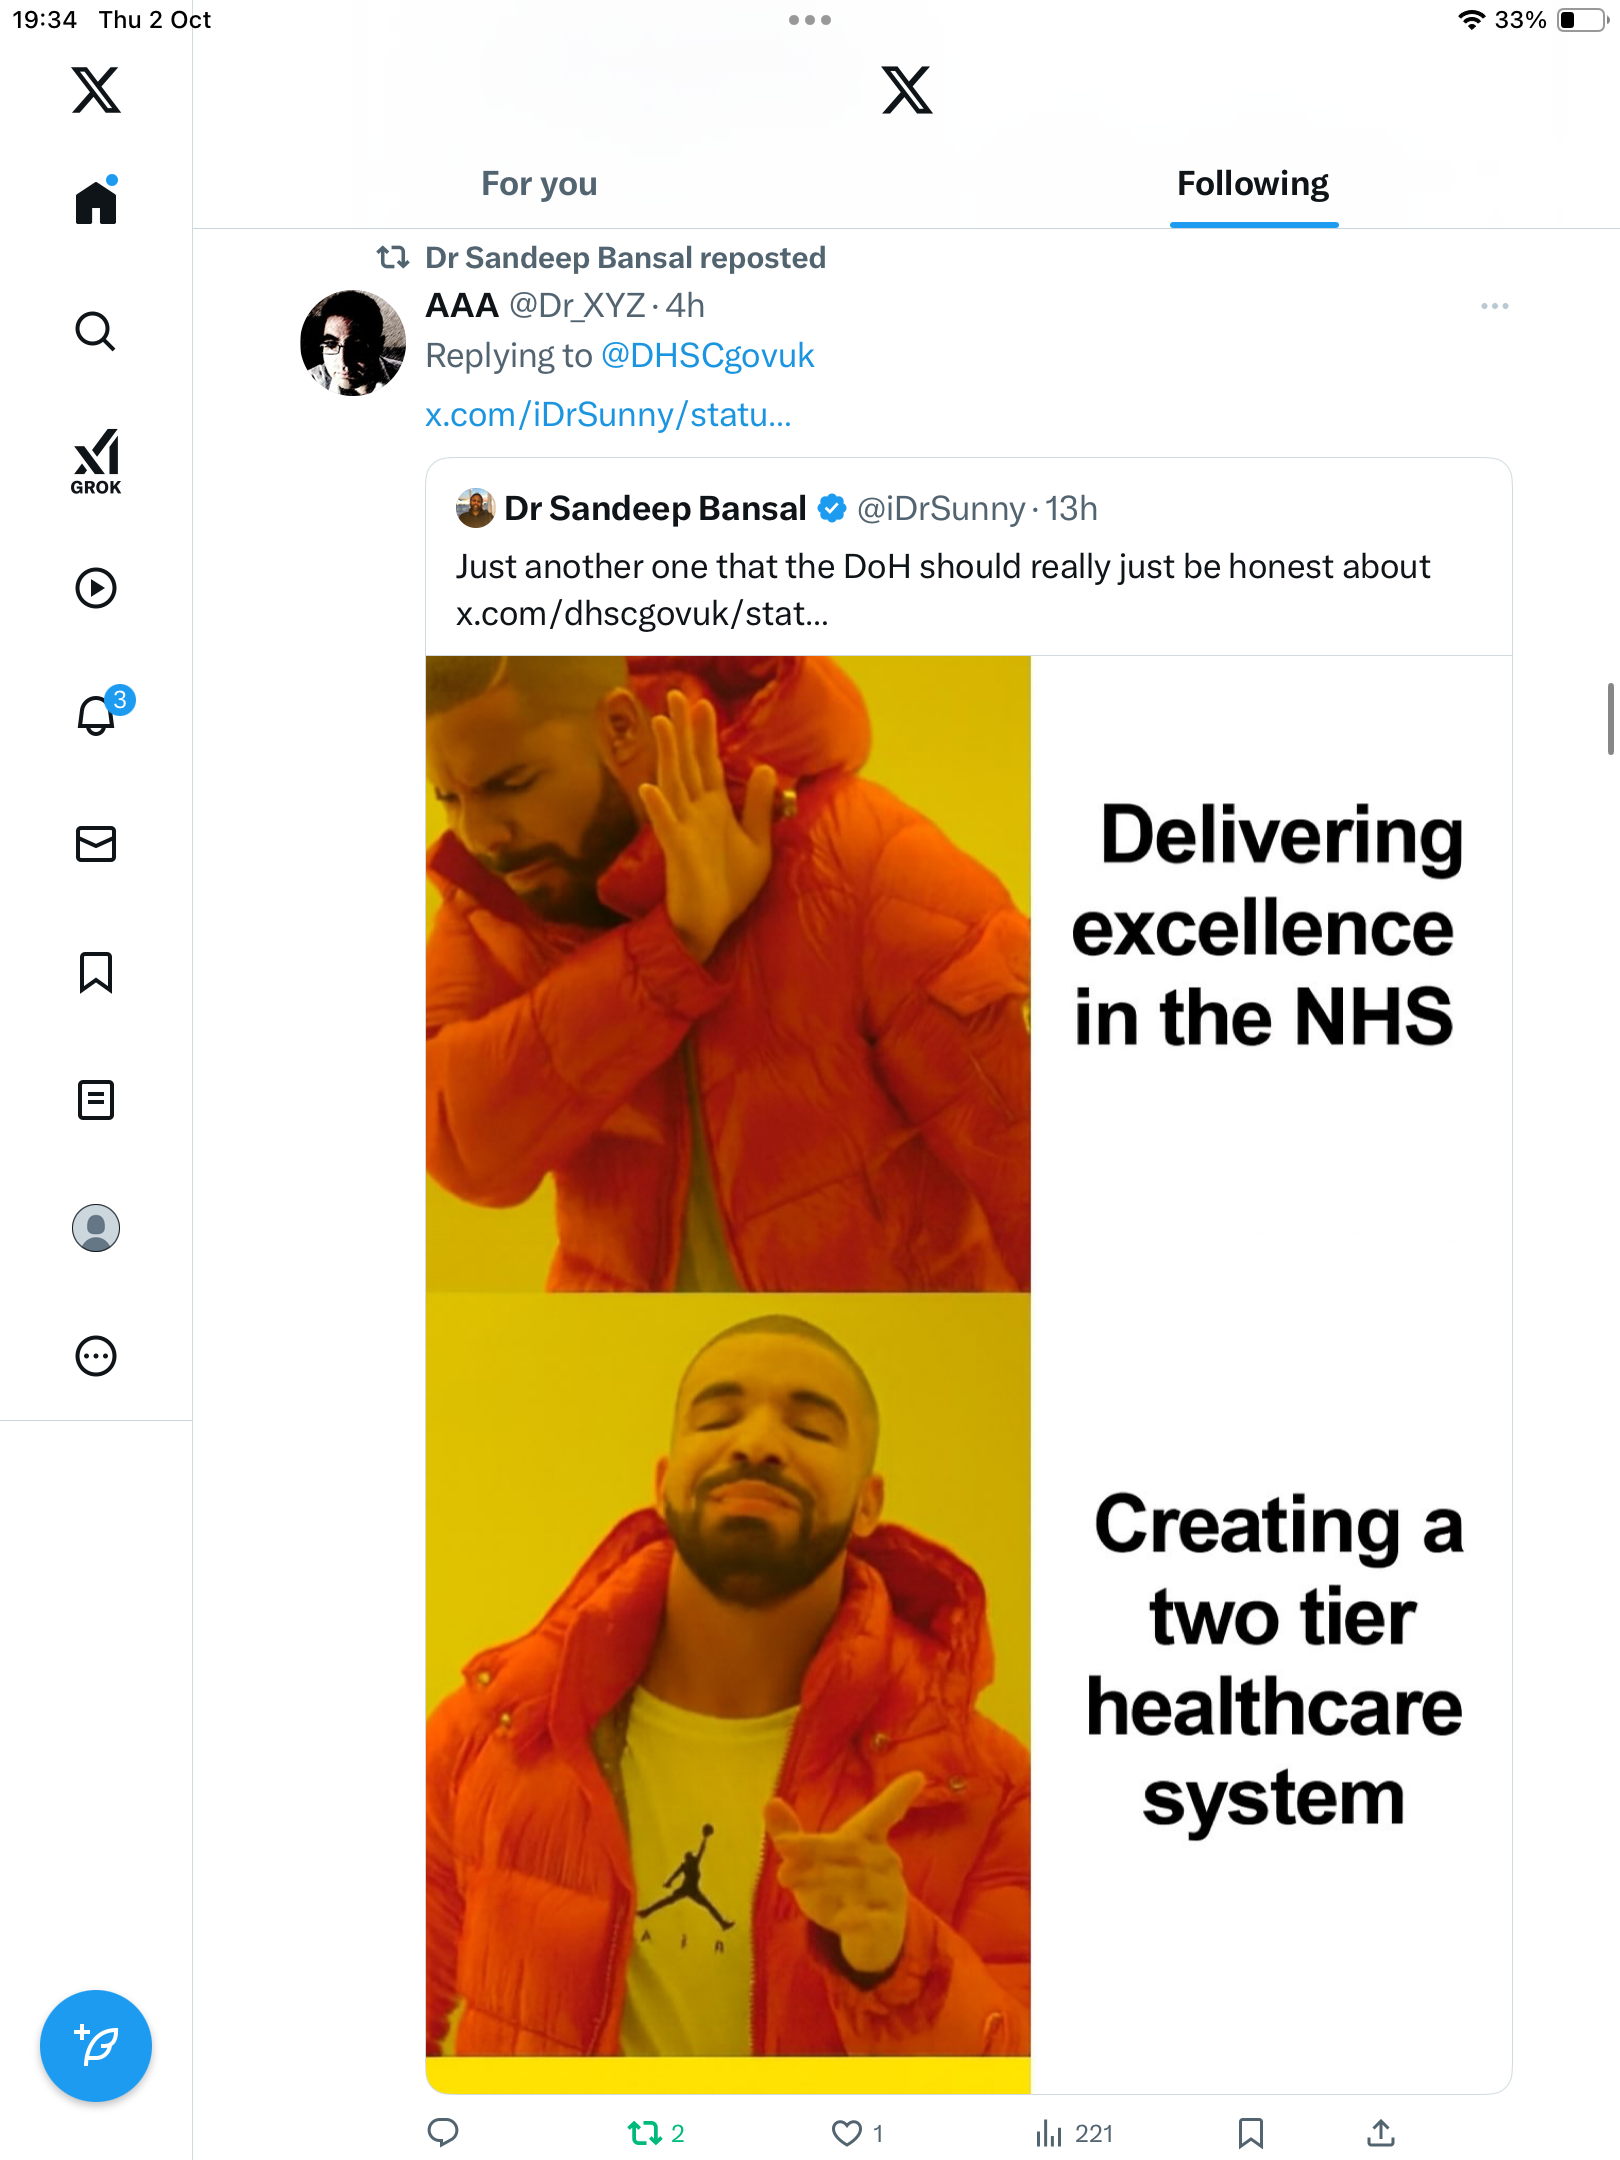Click the feed scrollbar handle
This screenshot has width=1620, height=2160.
tap(1610, 718)
